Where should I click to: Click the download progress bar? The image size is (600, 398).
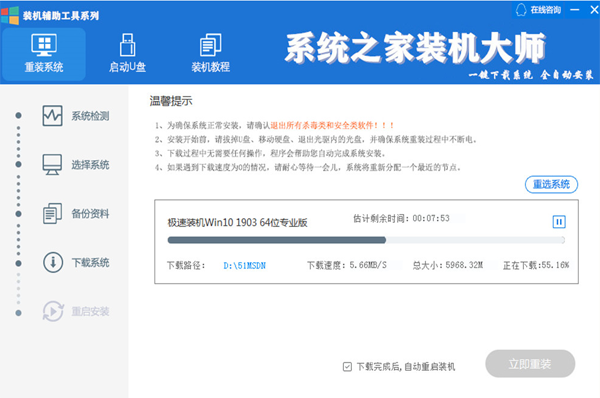click(x=366, y=240)
